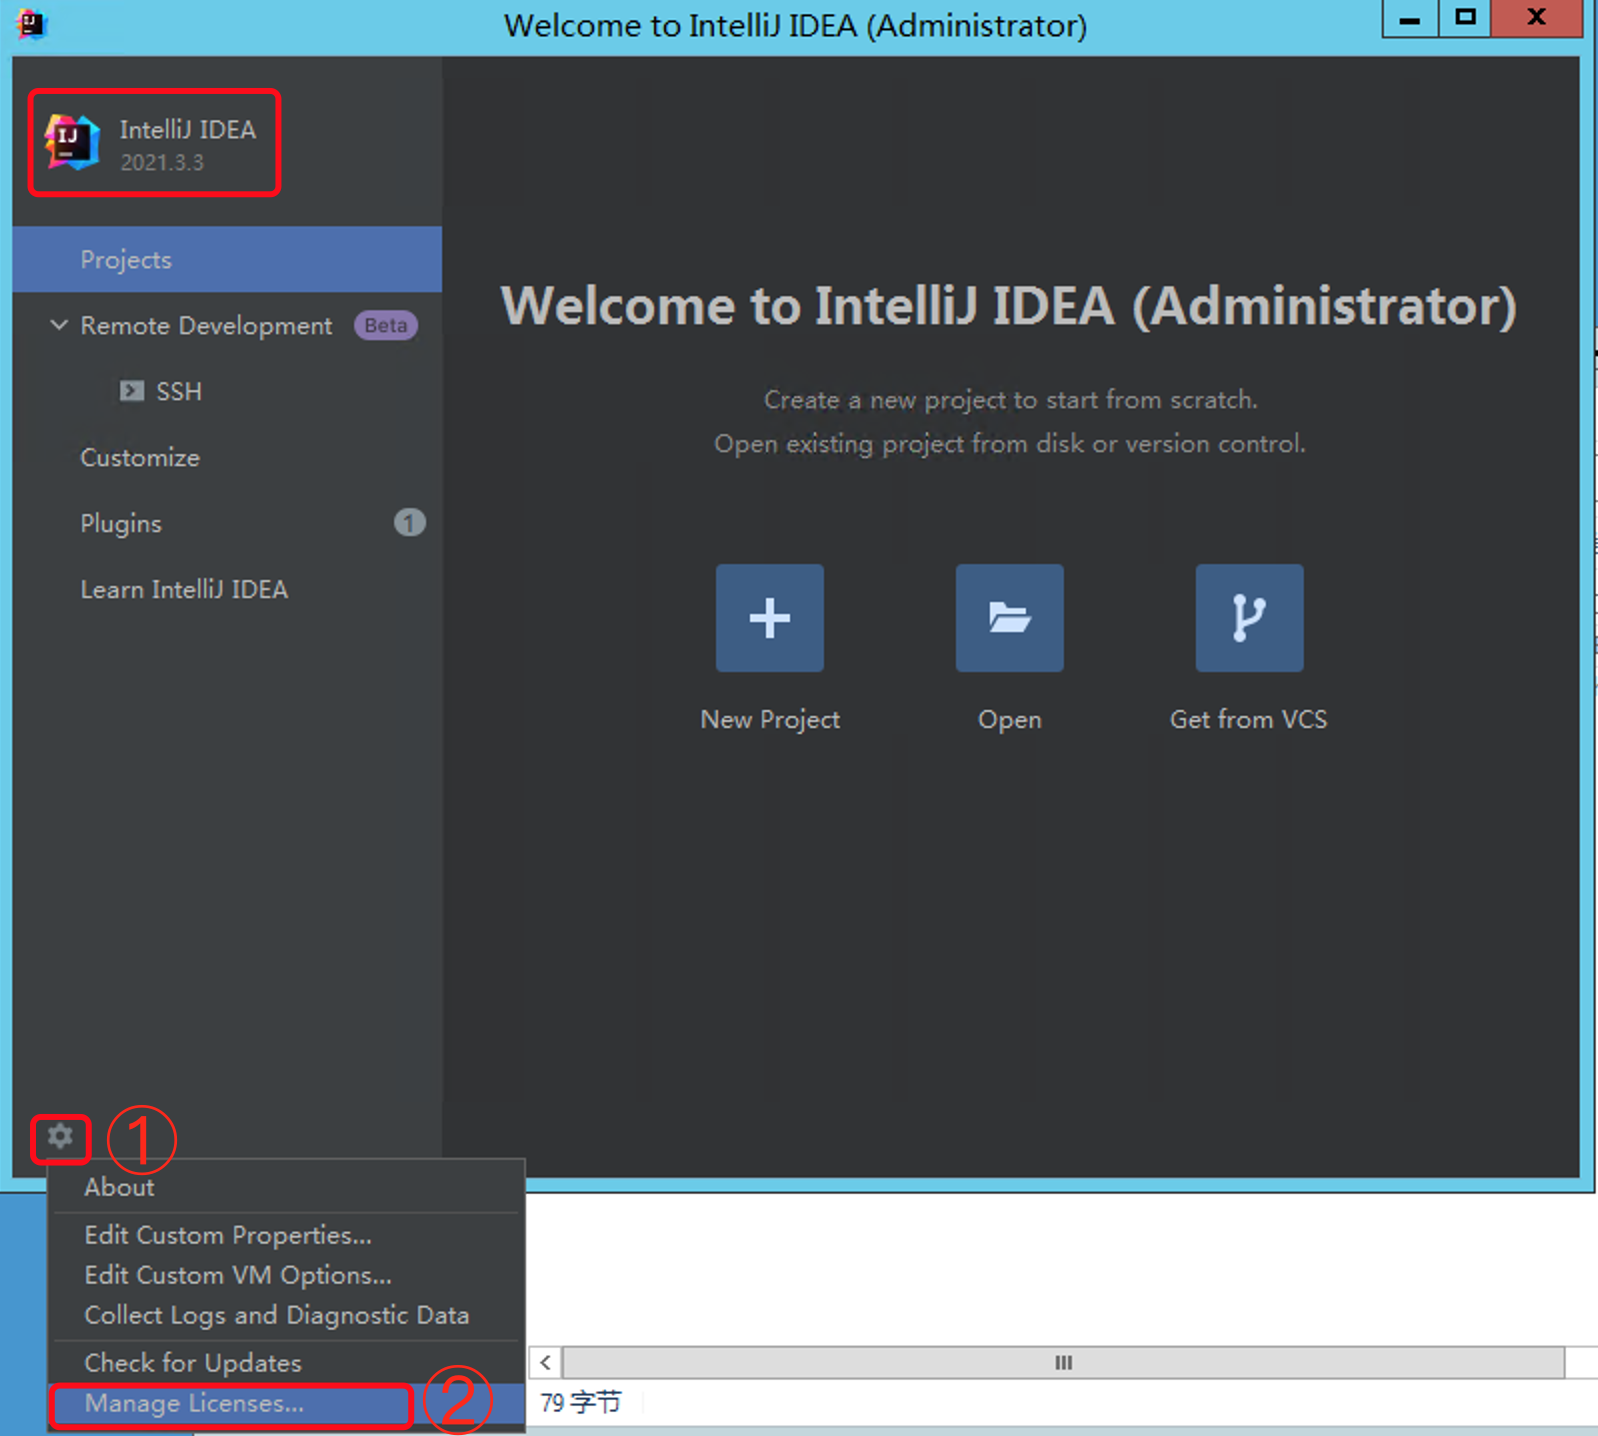This screenshot has width=1598, height=1436.
Task: Open the Remote Development section
Action: (x=206, y=325)
